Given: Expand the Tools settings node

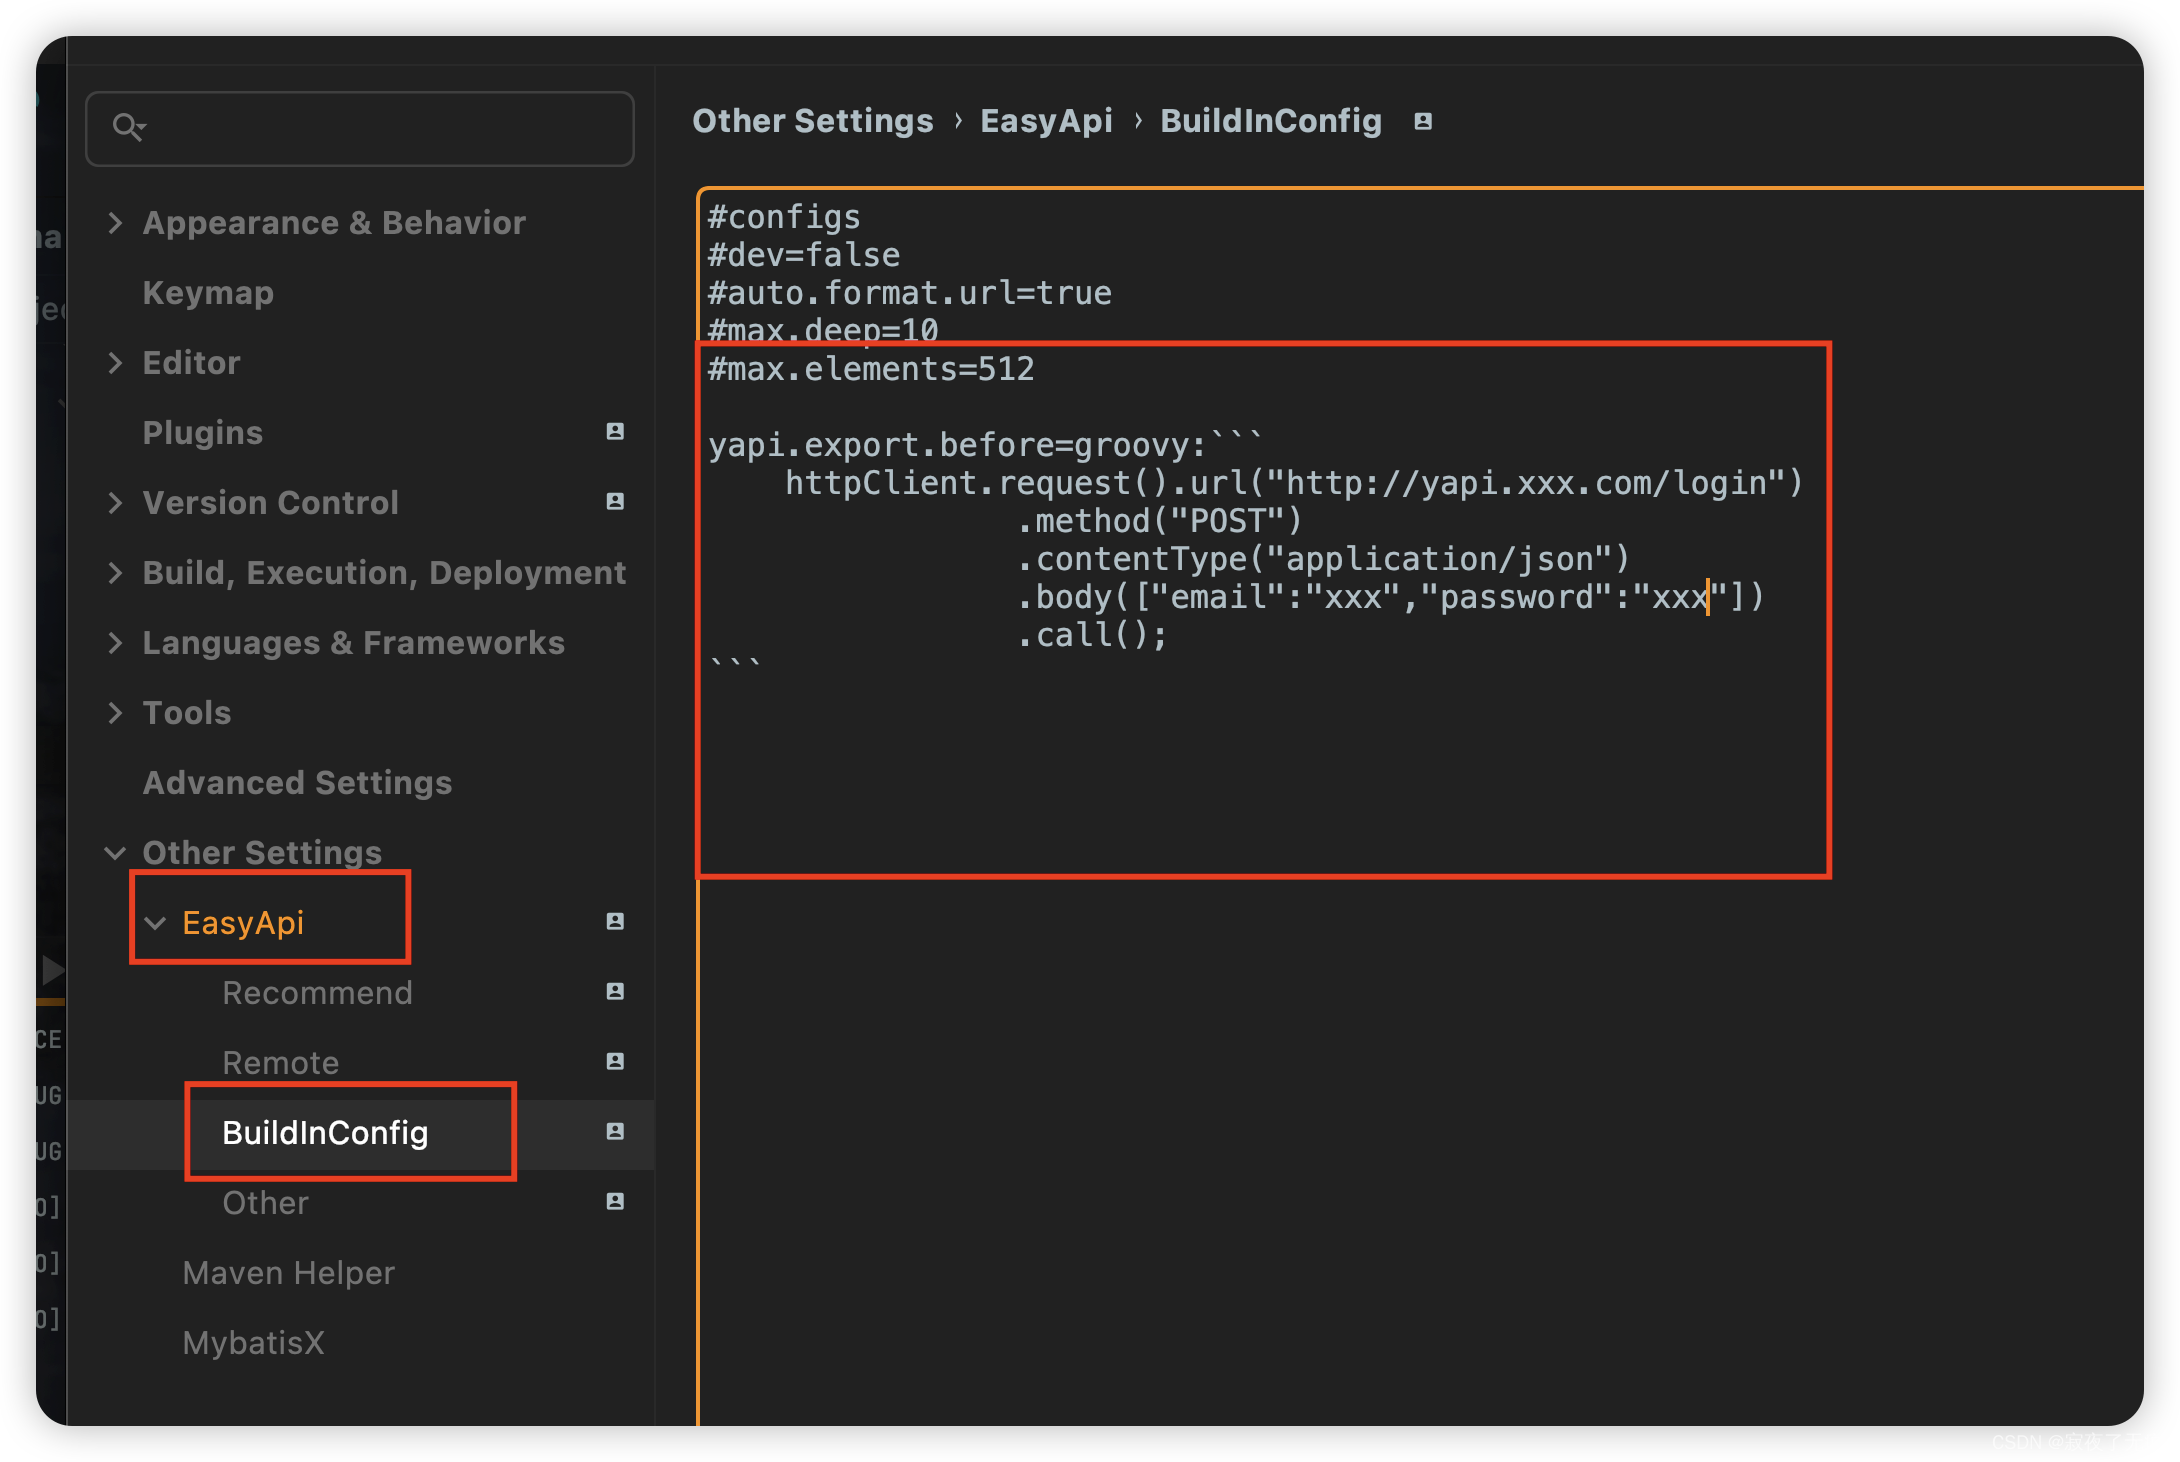Looking at the screenshot, I should 115,712.
